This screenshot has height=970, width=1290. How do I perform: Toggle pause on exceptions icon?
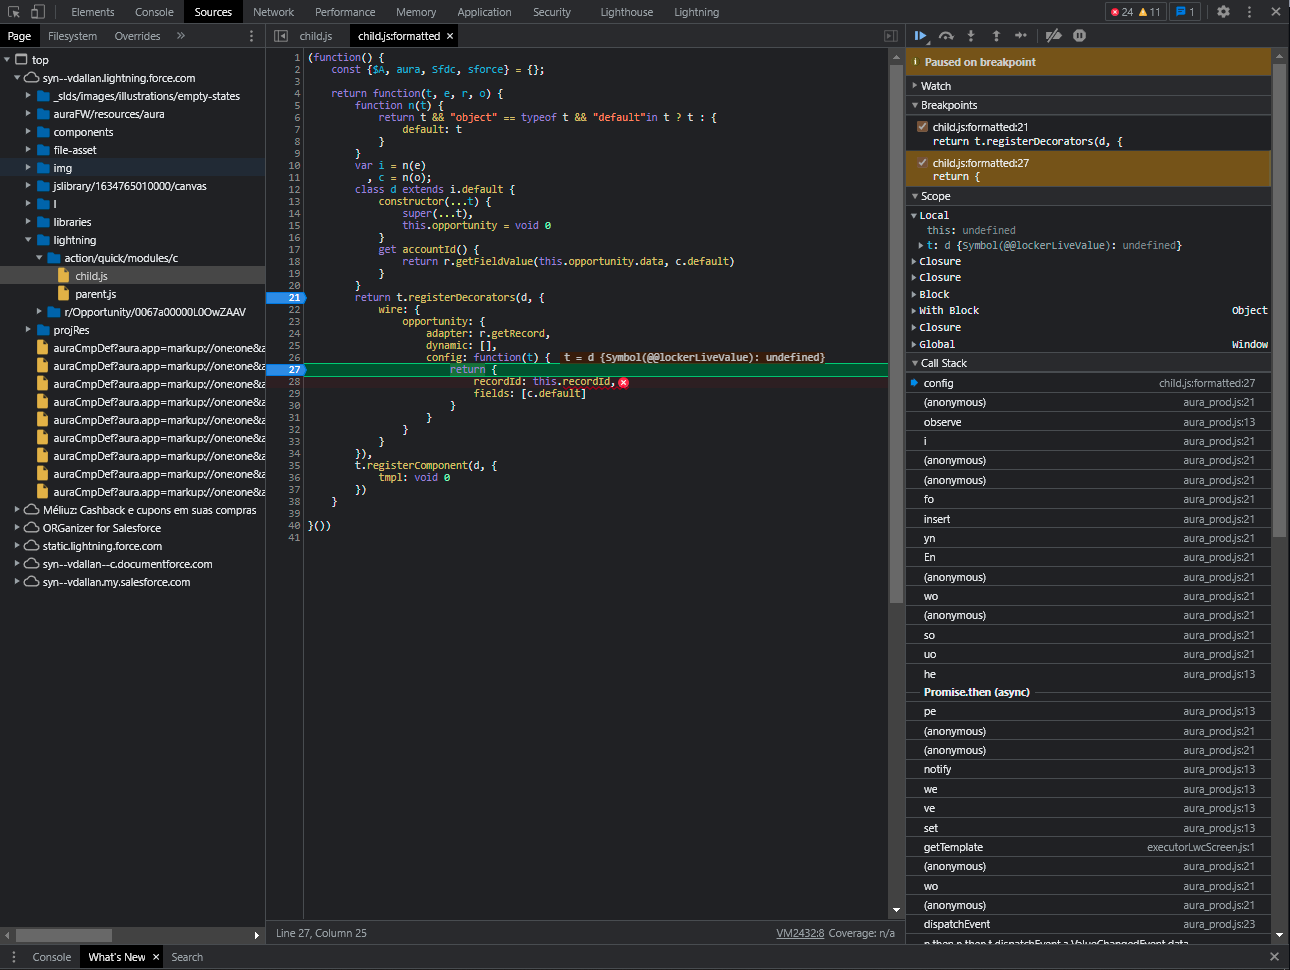(1080, 36)
